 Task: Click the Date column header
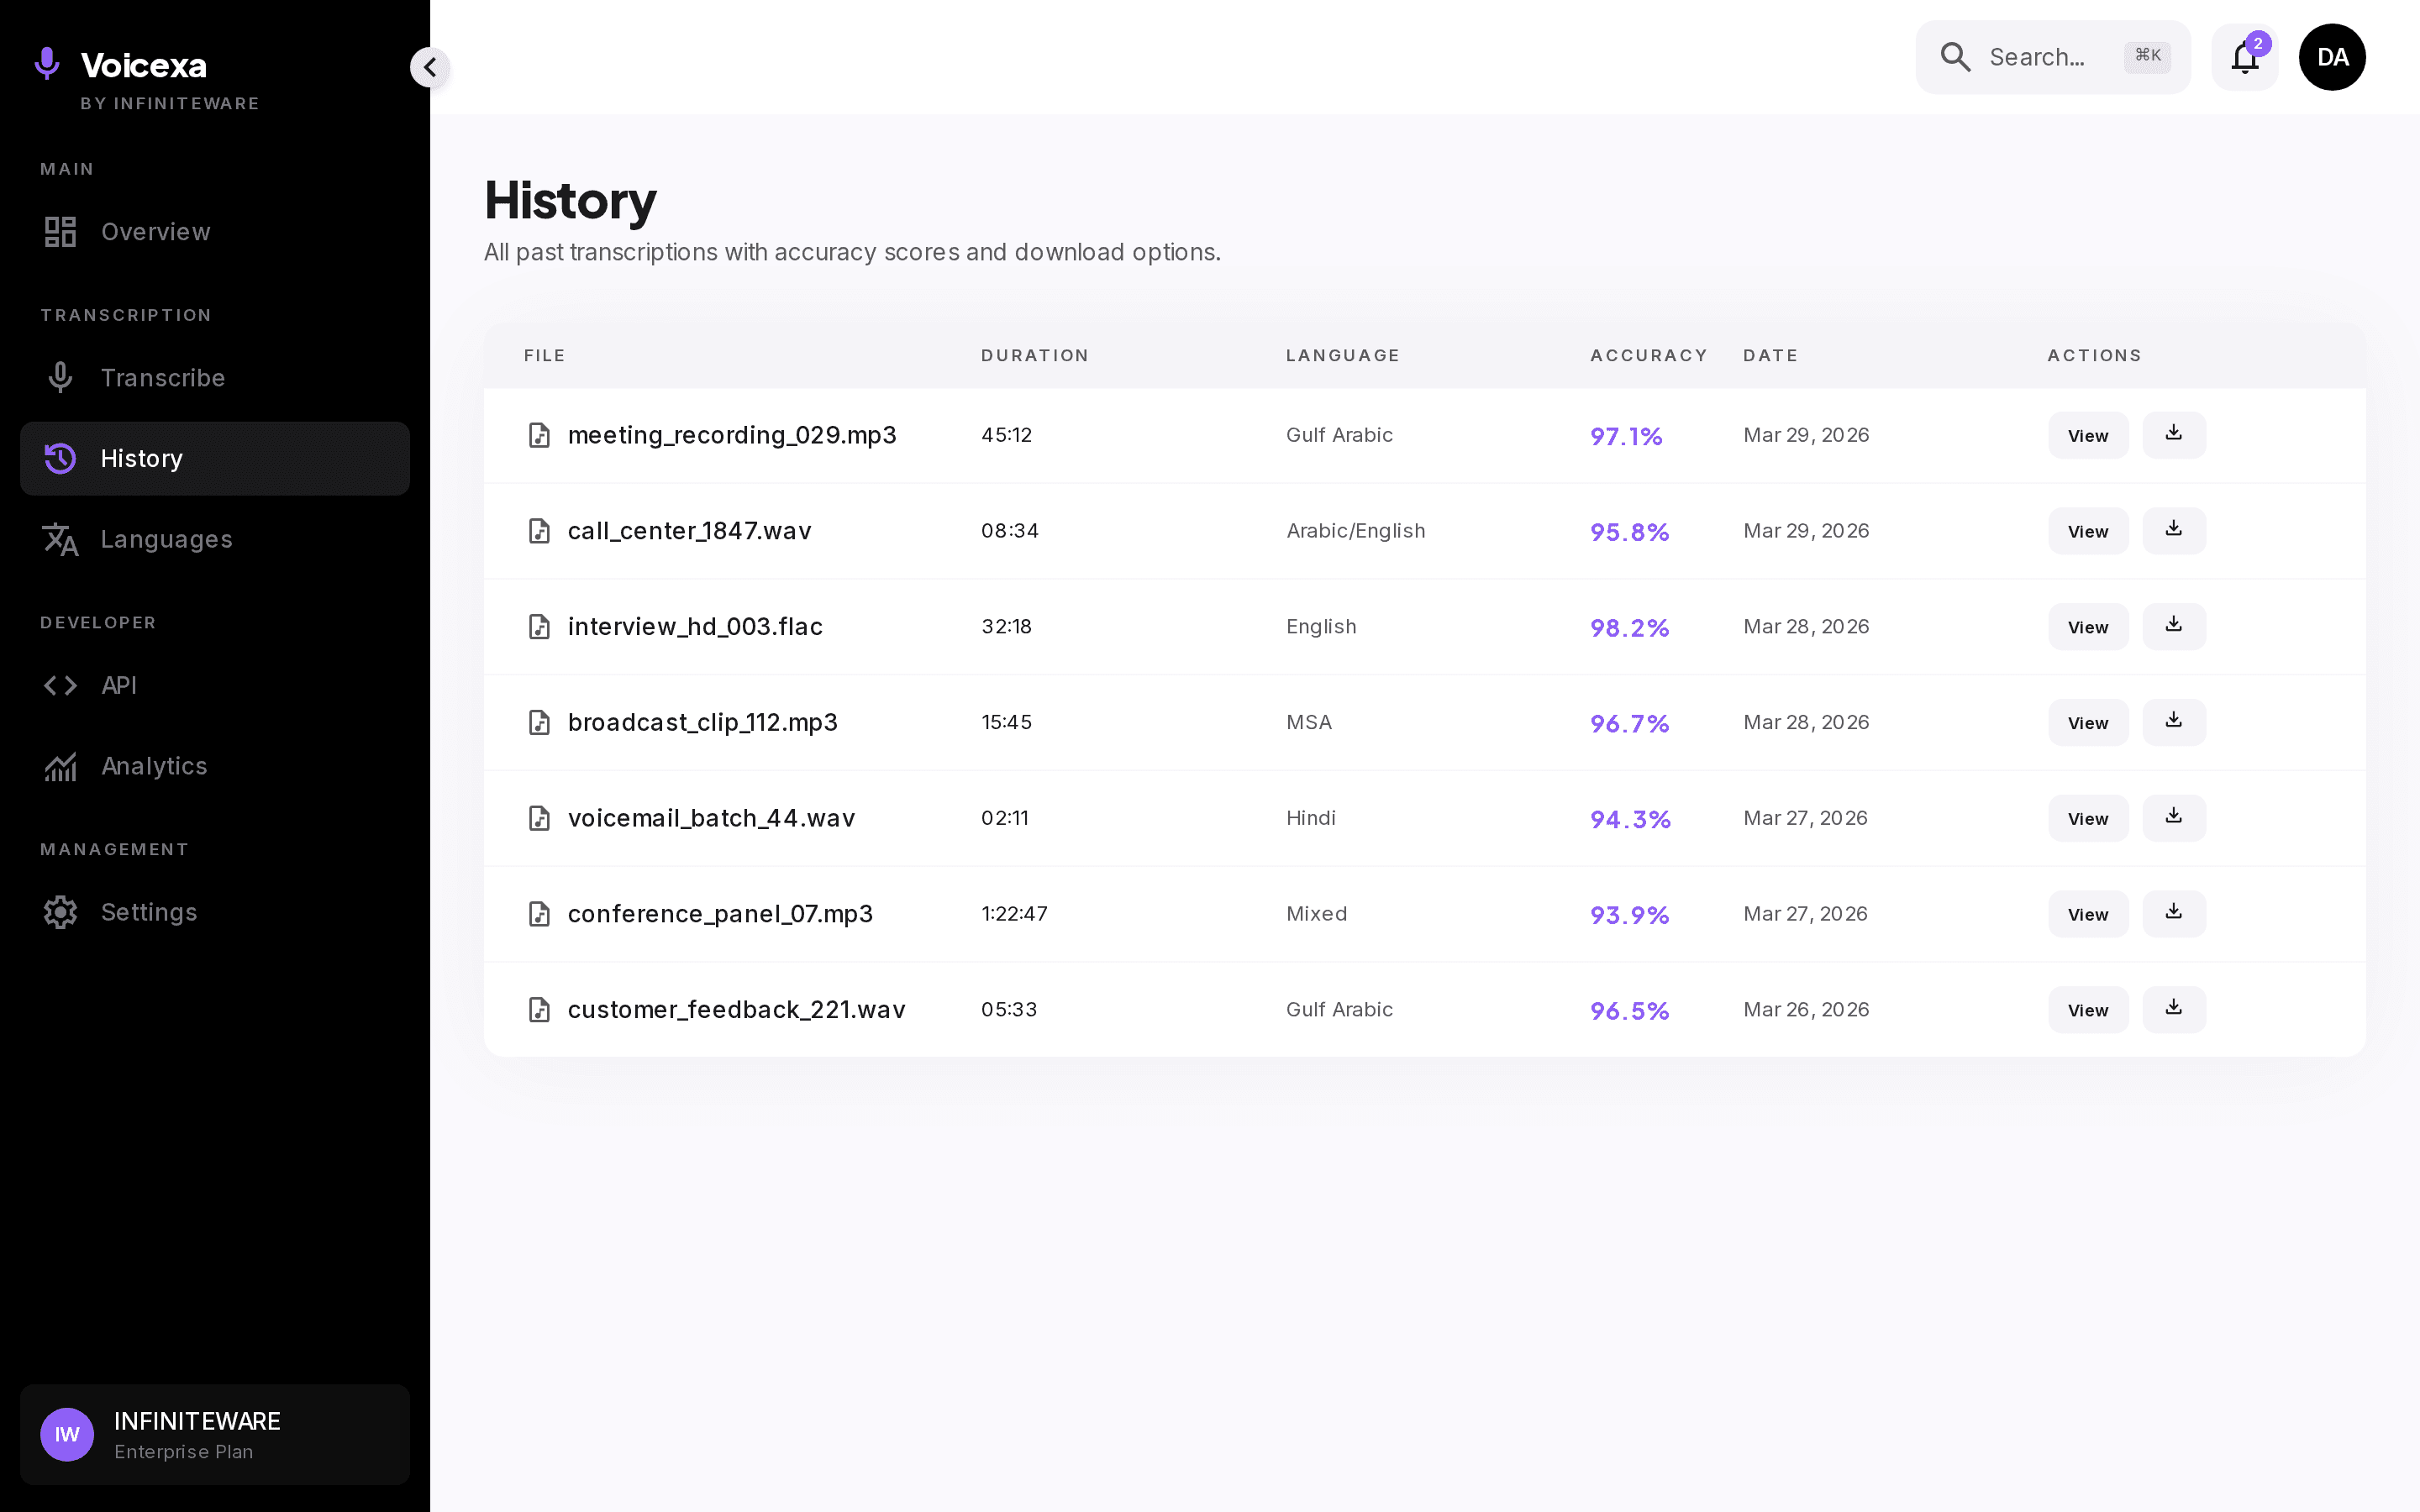click(x=1770, y=356)
